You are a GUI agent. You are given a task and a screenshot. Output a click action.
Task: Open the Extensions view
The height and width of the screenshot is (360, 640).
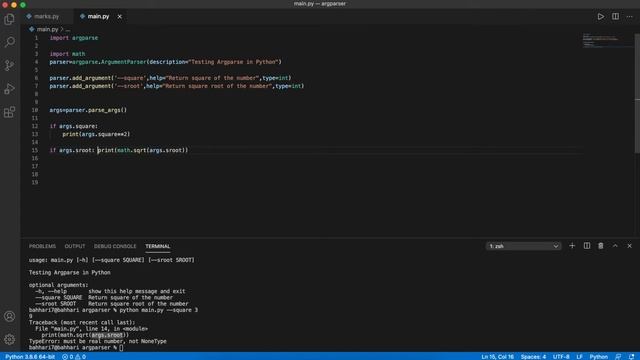coord(9,112)
